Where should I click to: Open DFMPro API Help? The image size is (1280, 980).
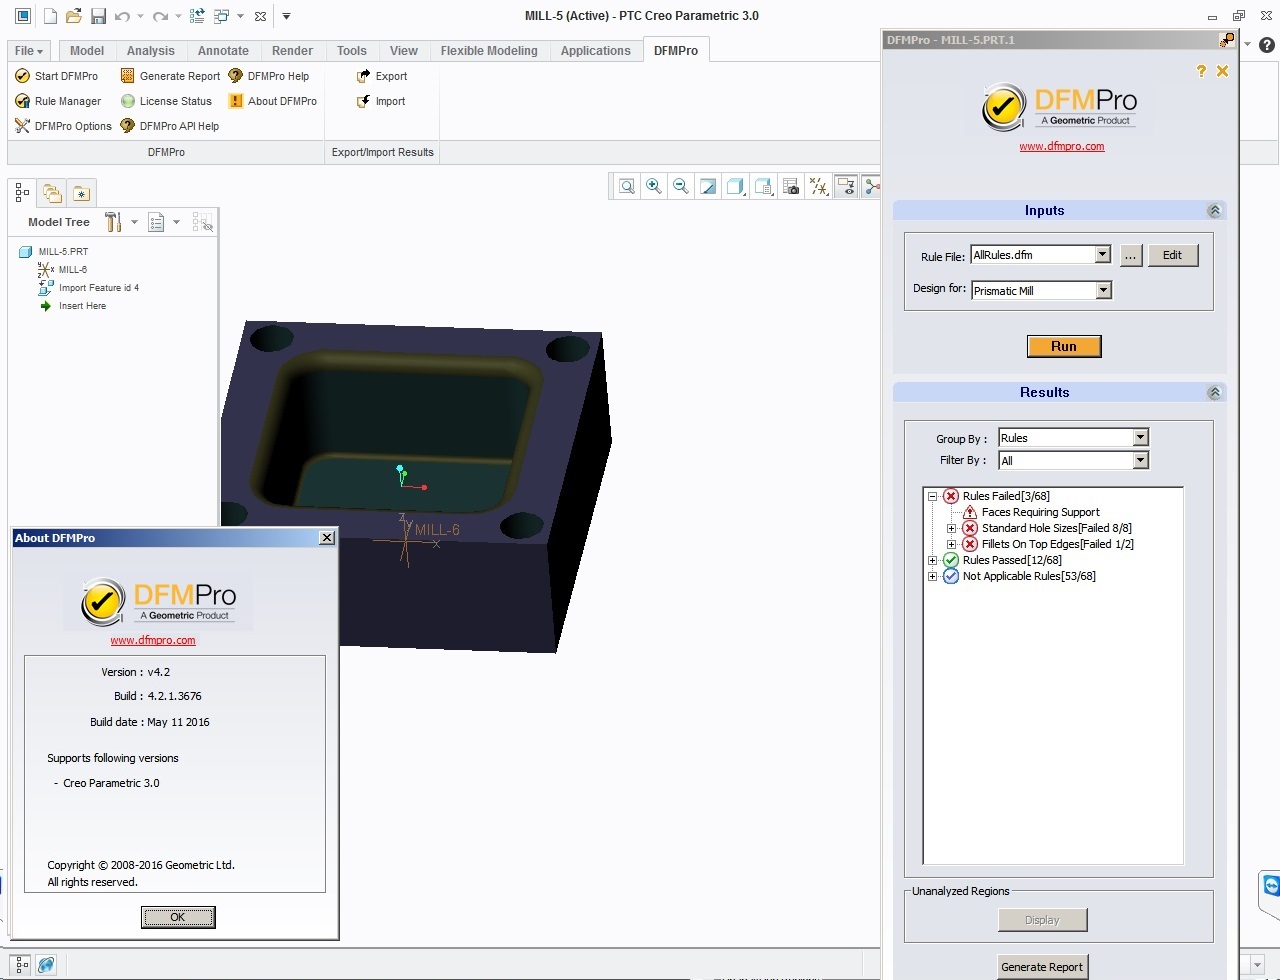(x=169, y=126)
